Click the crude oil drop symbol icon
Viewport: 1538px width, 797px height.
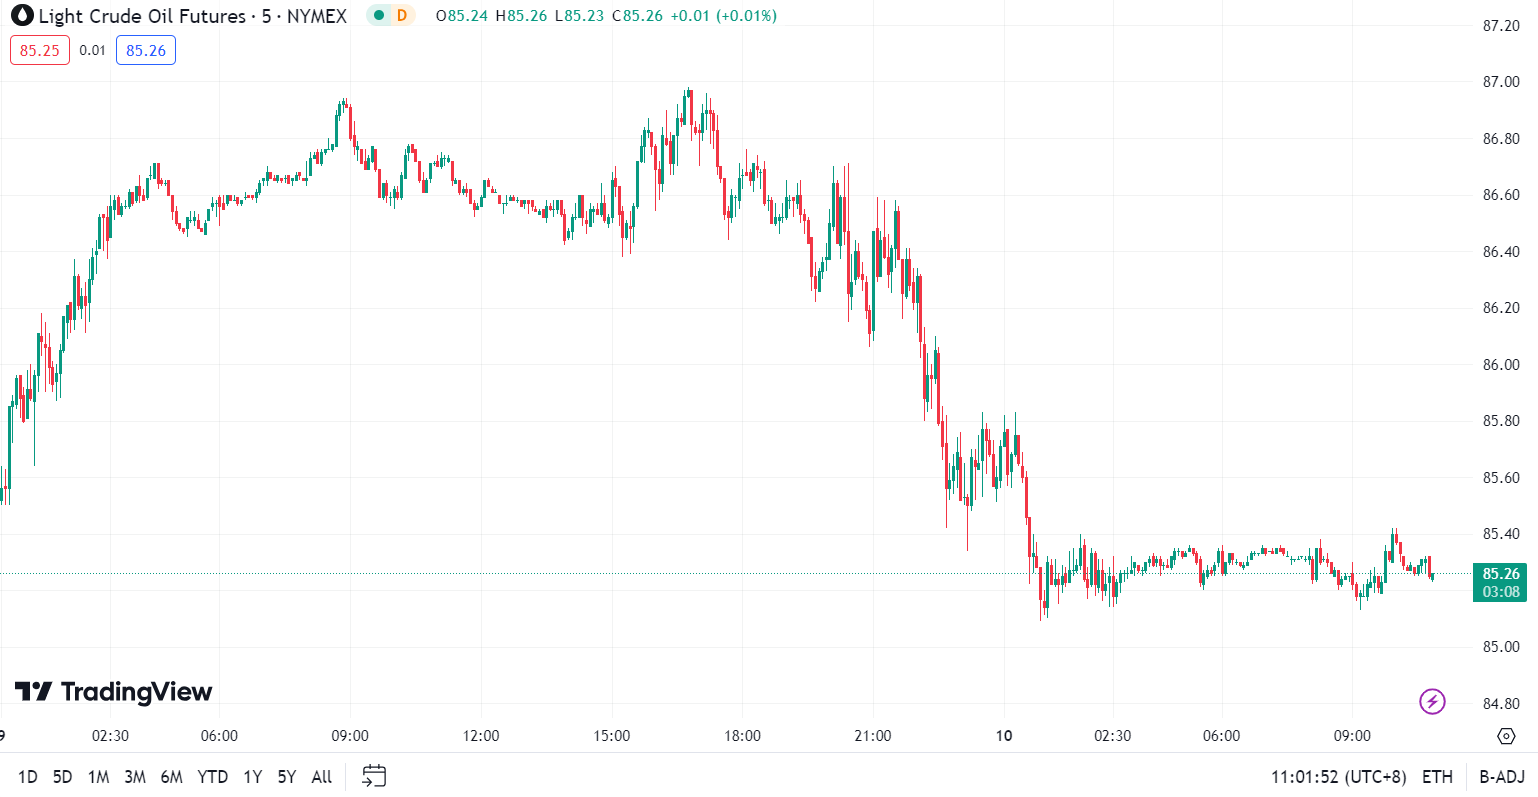click(x=22, y=16)
